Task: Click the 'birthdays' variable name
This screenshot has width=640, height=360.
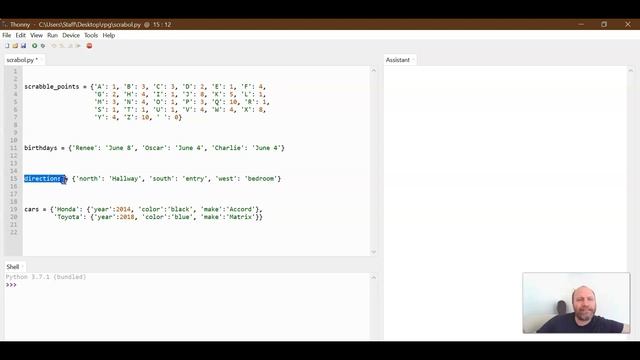Action: 41,148
